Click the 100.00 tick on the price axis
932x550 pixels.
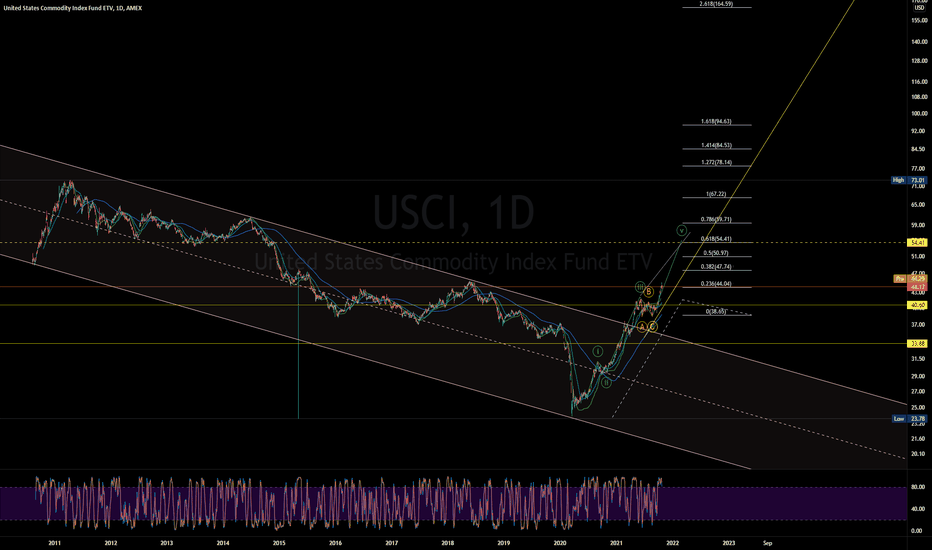click(x=918, y=114)
